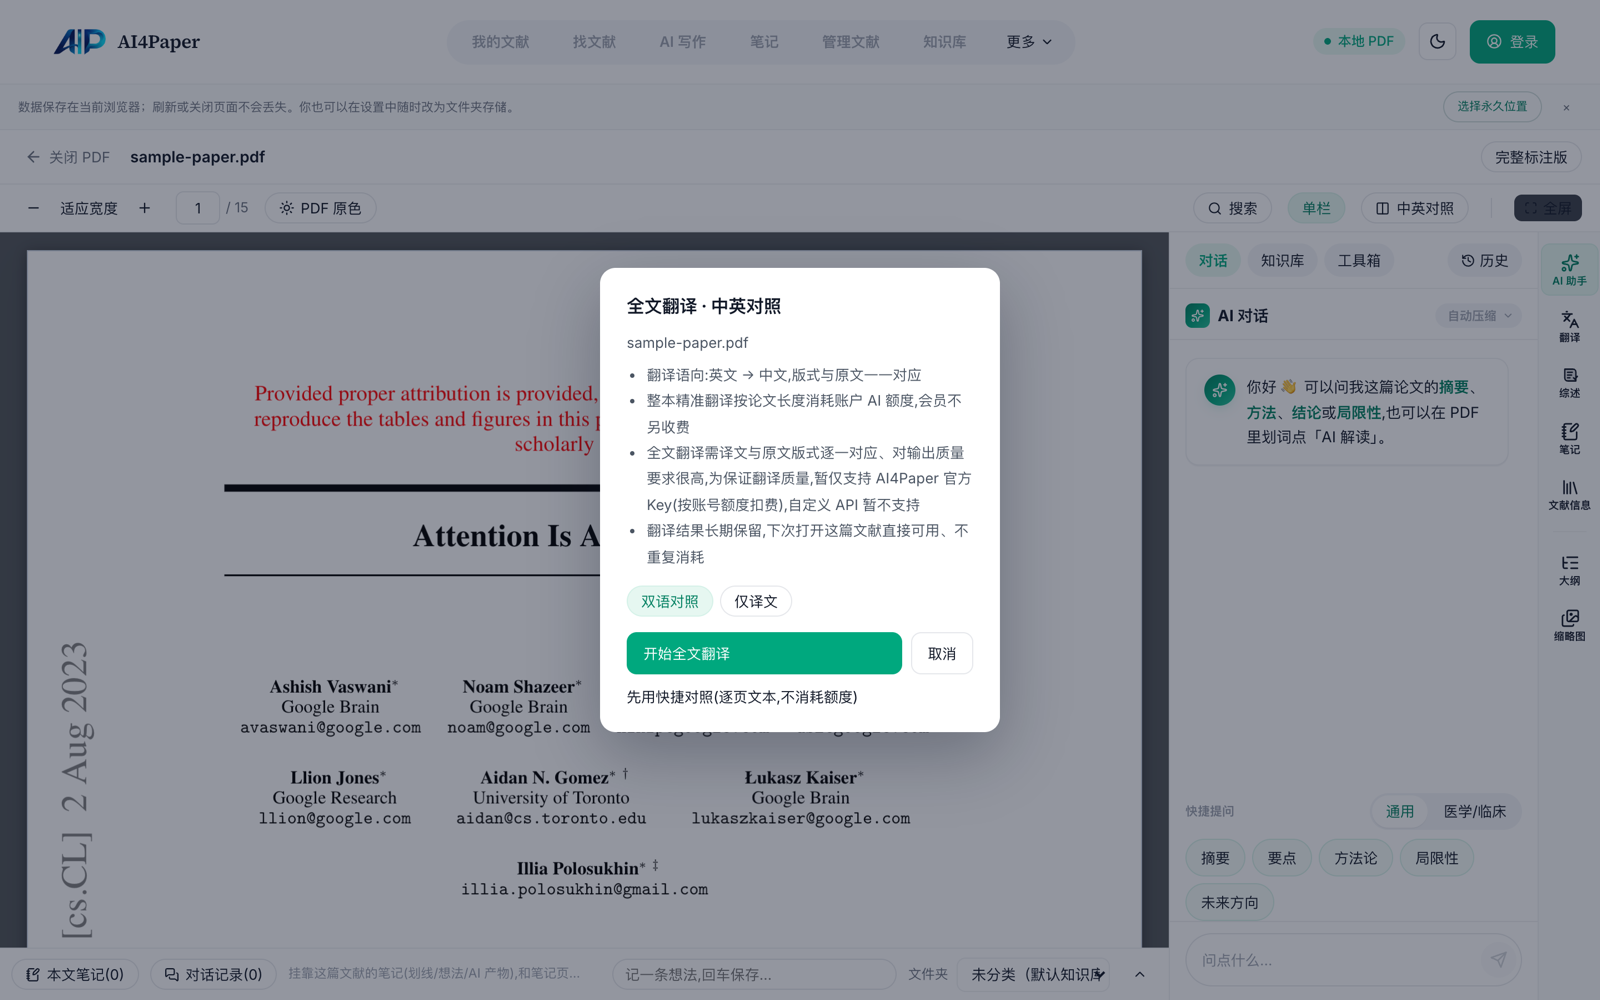
Task: Open 我的文献 navigation item
Action: (500, 42)
